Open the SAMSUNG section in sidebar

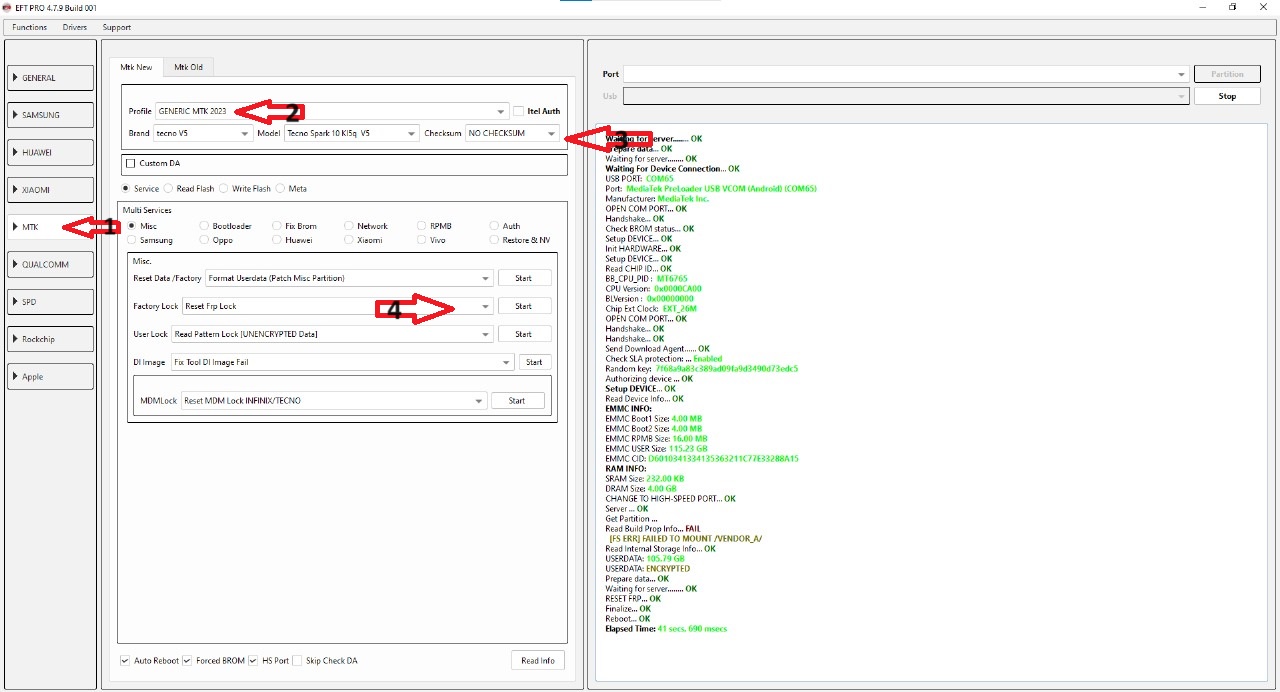tap(50, 115)
